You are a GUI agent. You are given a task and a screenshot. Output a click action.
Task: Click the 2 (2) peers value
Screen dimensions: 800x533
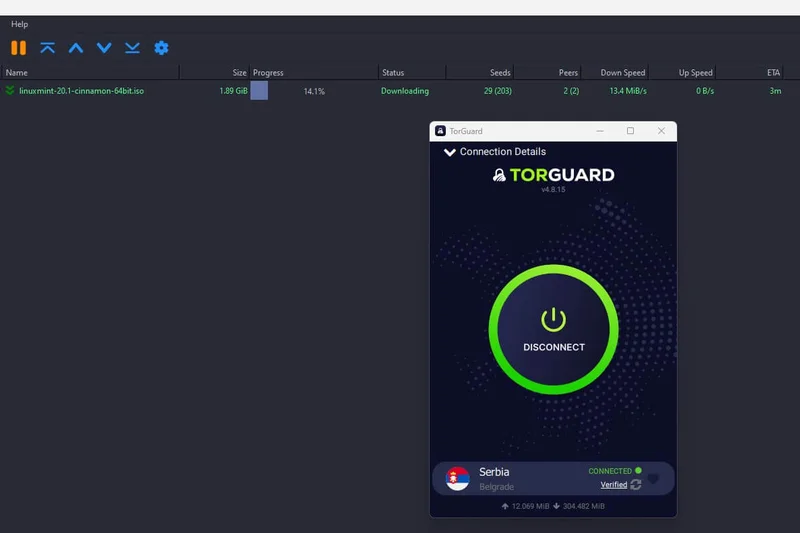click(x=571, y=91)
